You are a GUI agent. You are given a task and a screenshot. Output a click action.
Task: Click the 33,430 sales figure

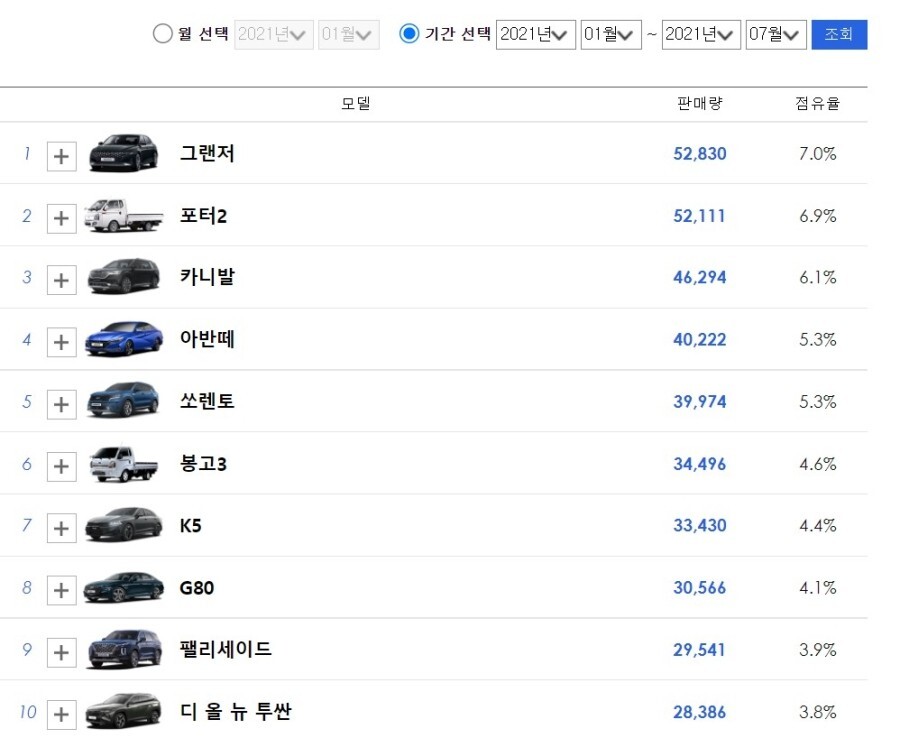(x=700, y=526)
